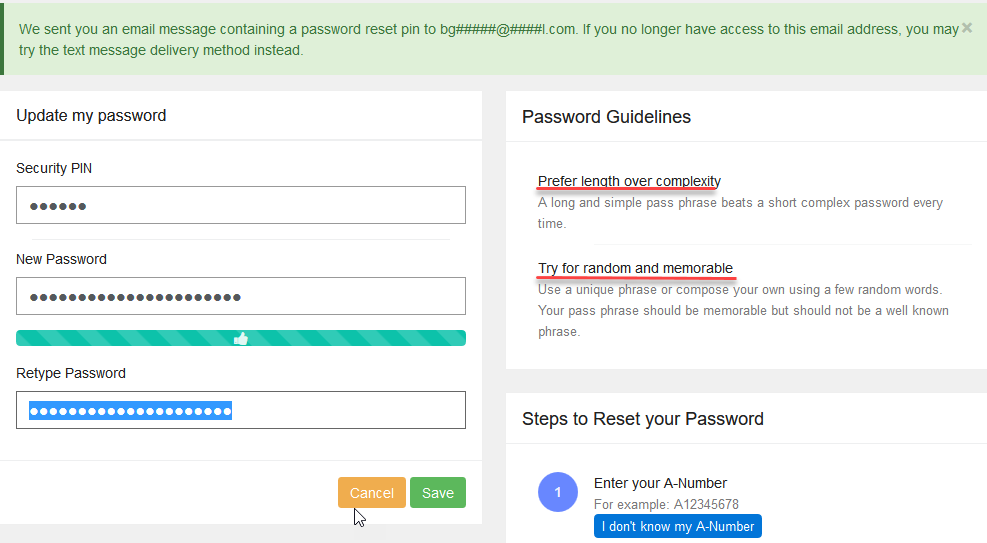Click the step 1 circle icon
Screen dimensions: 987x543
coord(558,492)
